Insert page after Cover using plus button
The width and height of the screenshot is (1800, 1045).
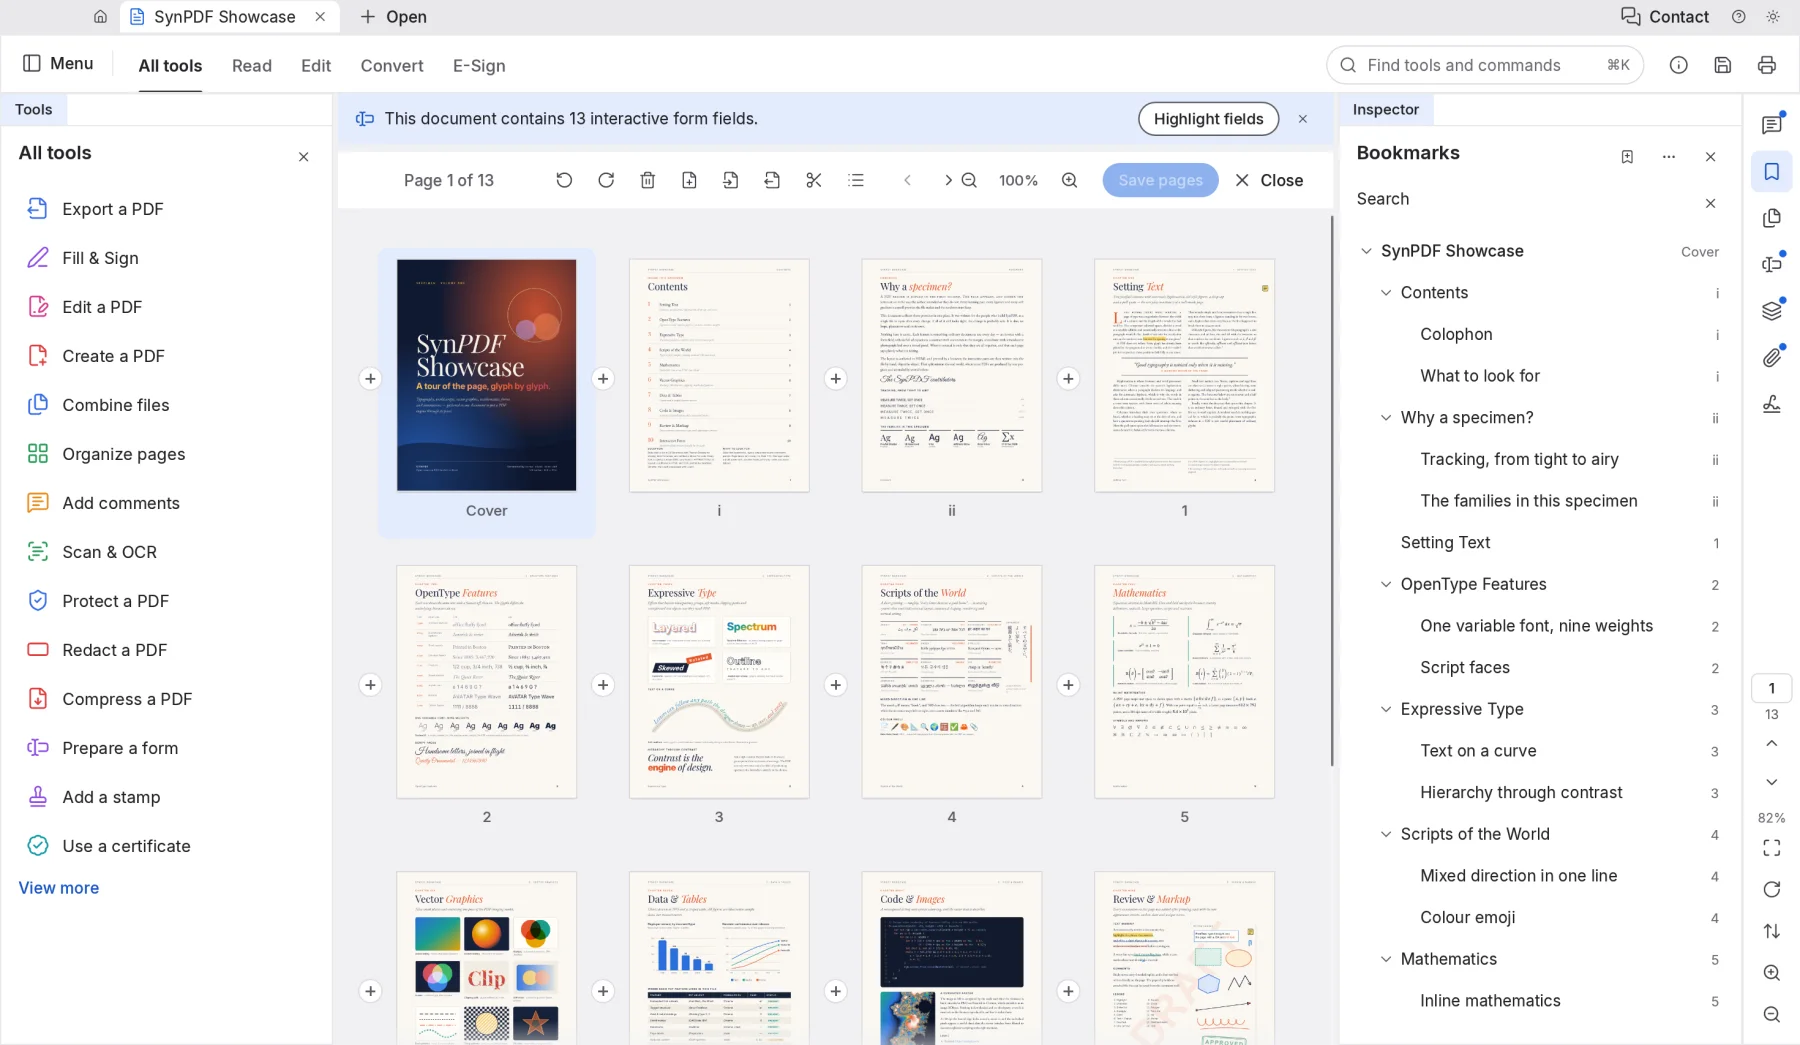[x=603, y=379]
